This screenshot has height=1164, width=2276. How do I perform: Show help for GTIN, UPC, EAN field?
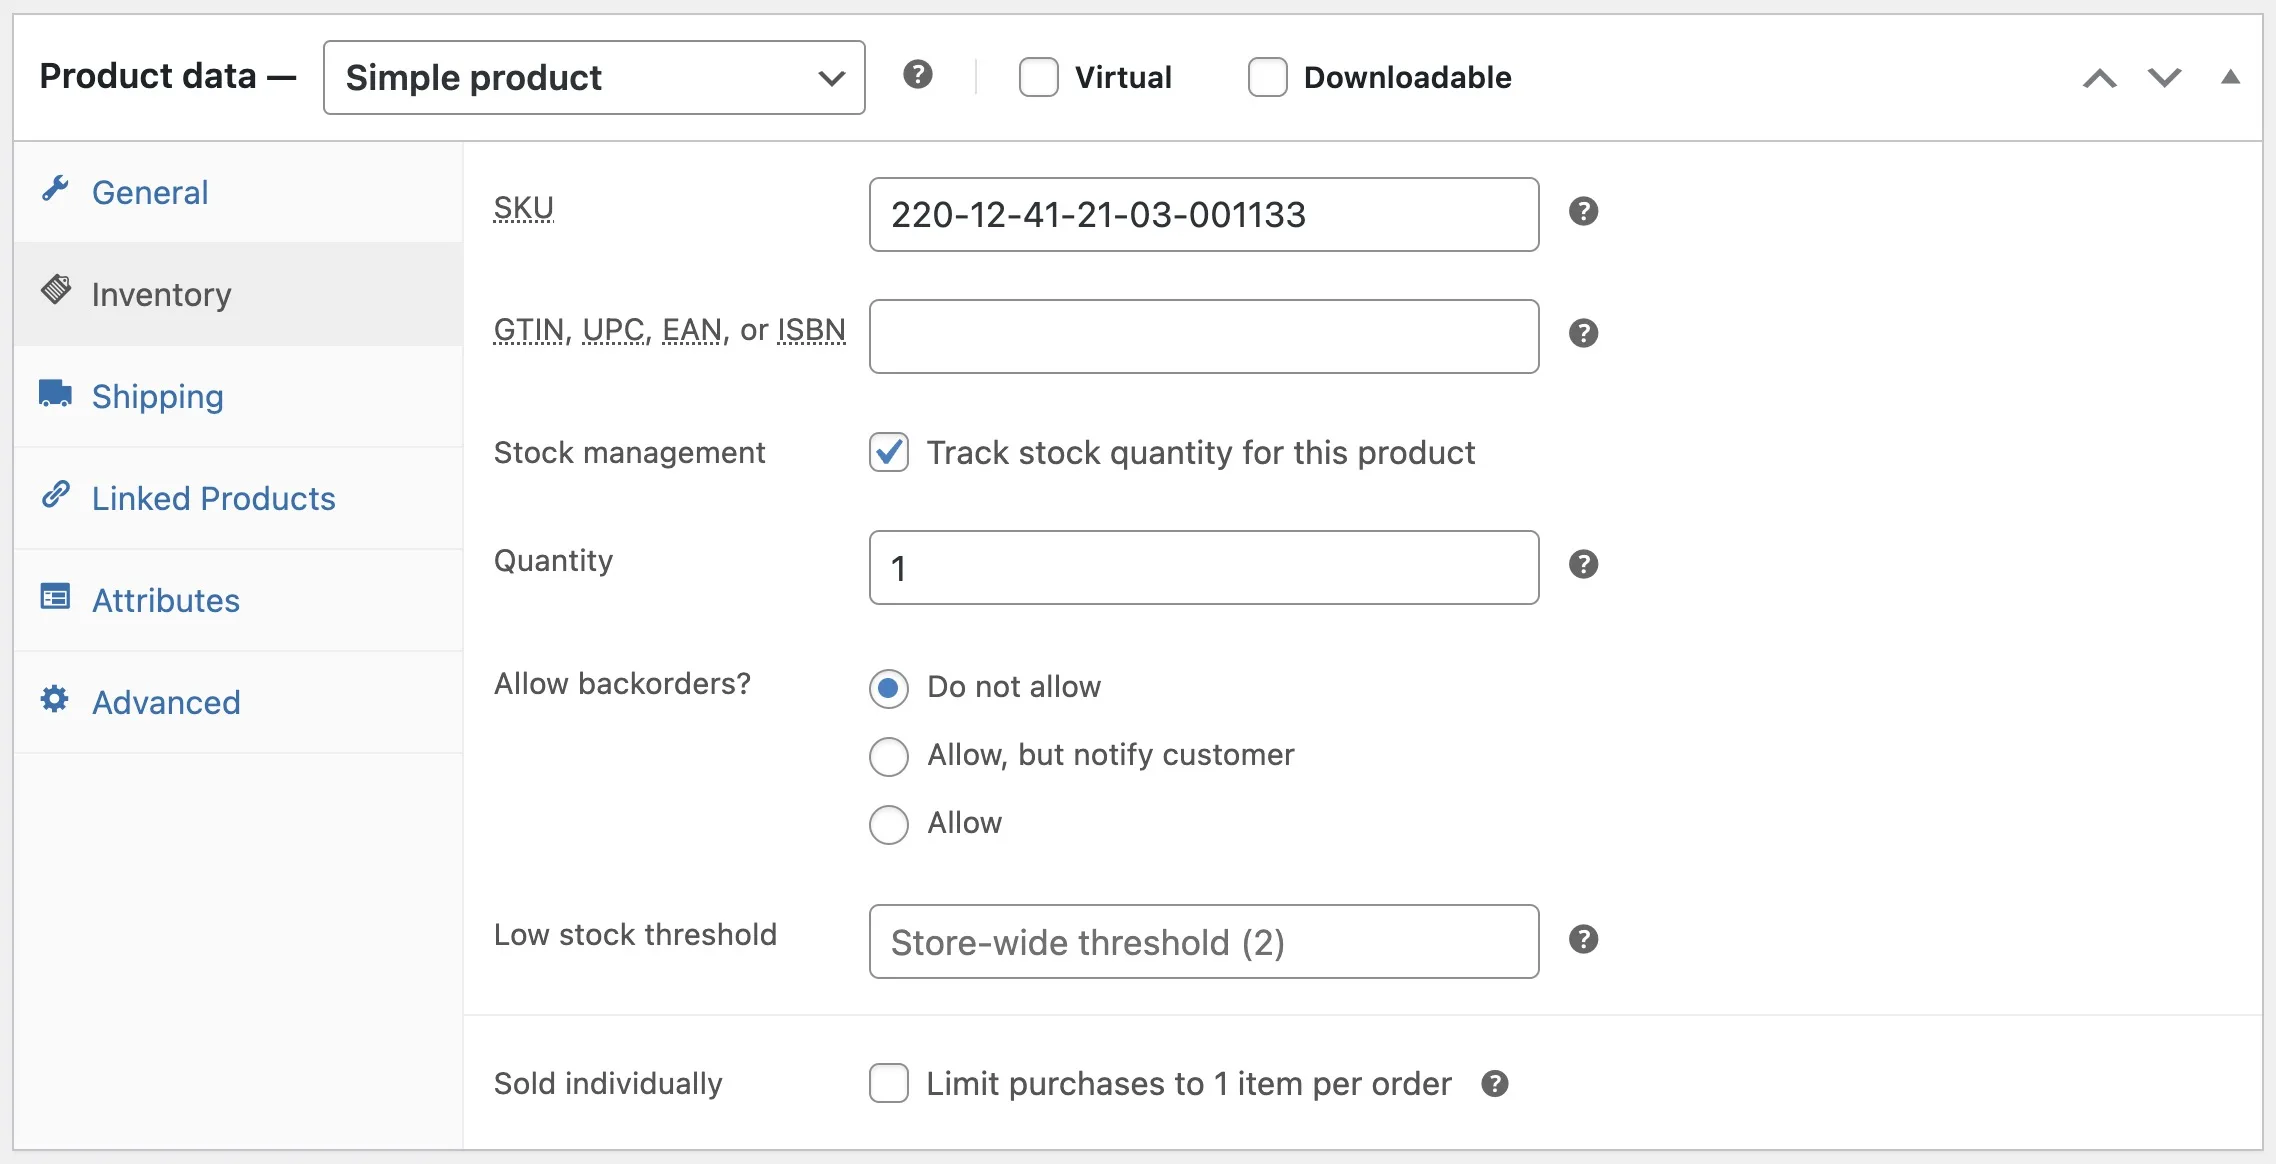(1584, 333)
